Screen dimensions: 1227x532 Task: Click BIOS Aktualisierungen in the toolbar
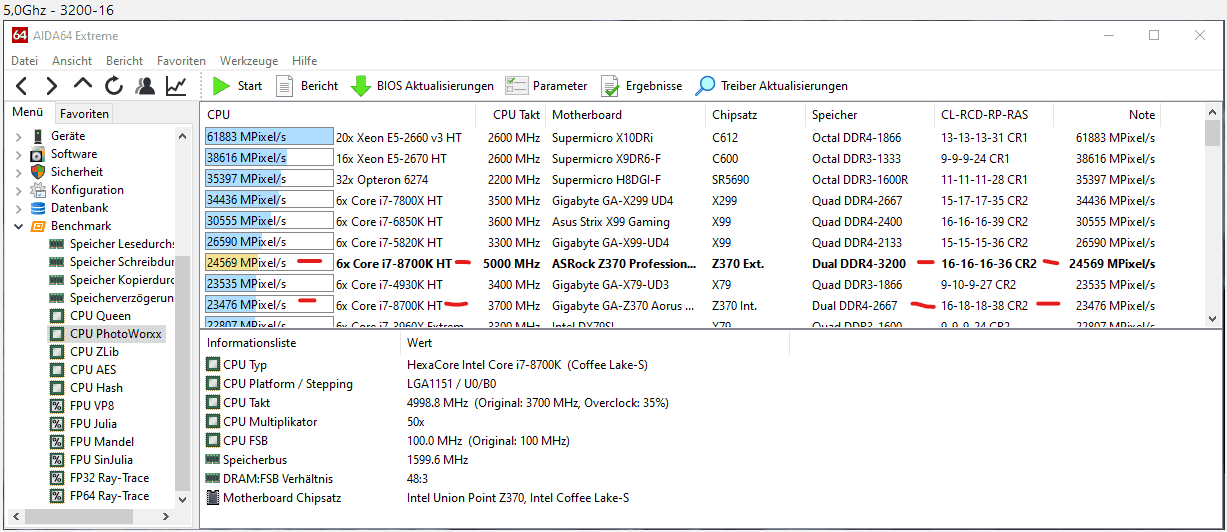422,86
